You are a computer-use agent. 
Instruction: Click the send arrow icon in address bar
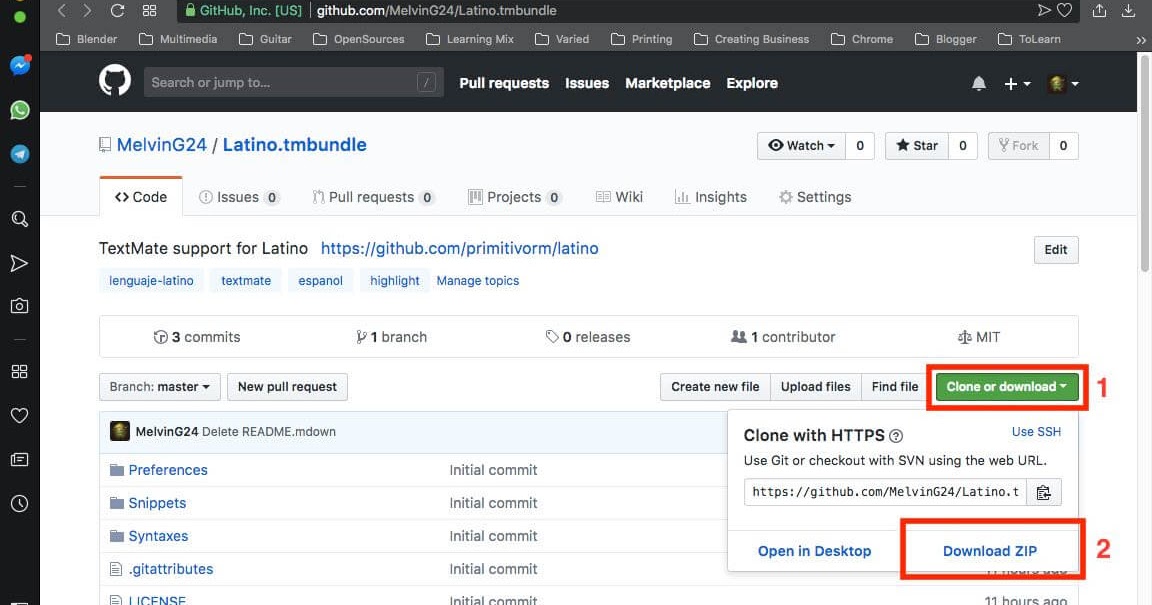pyautogui.click(x=1043, y=10)
